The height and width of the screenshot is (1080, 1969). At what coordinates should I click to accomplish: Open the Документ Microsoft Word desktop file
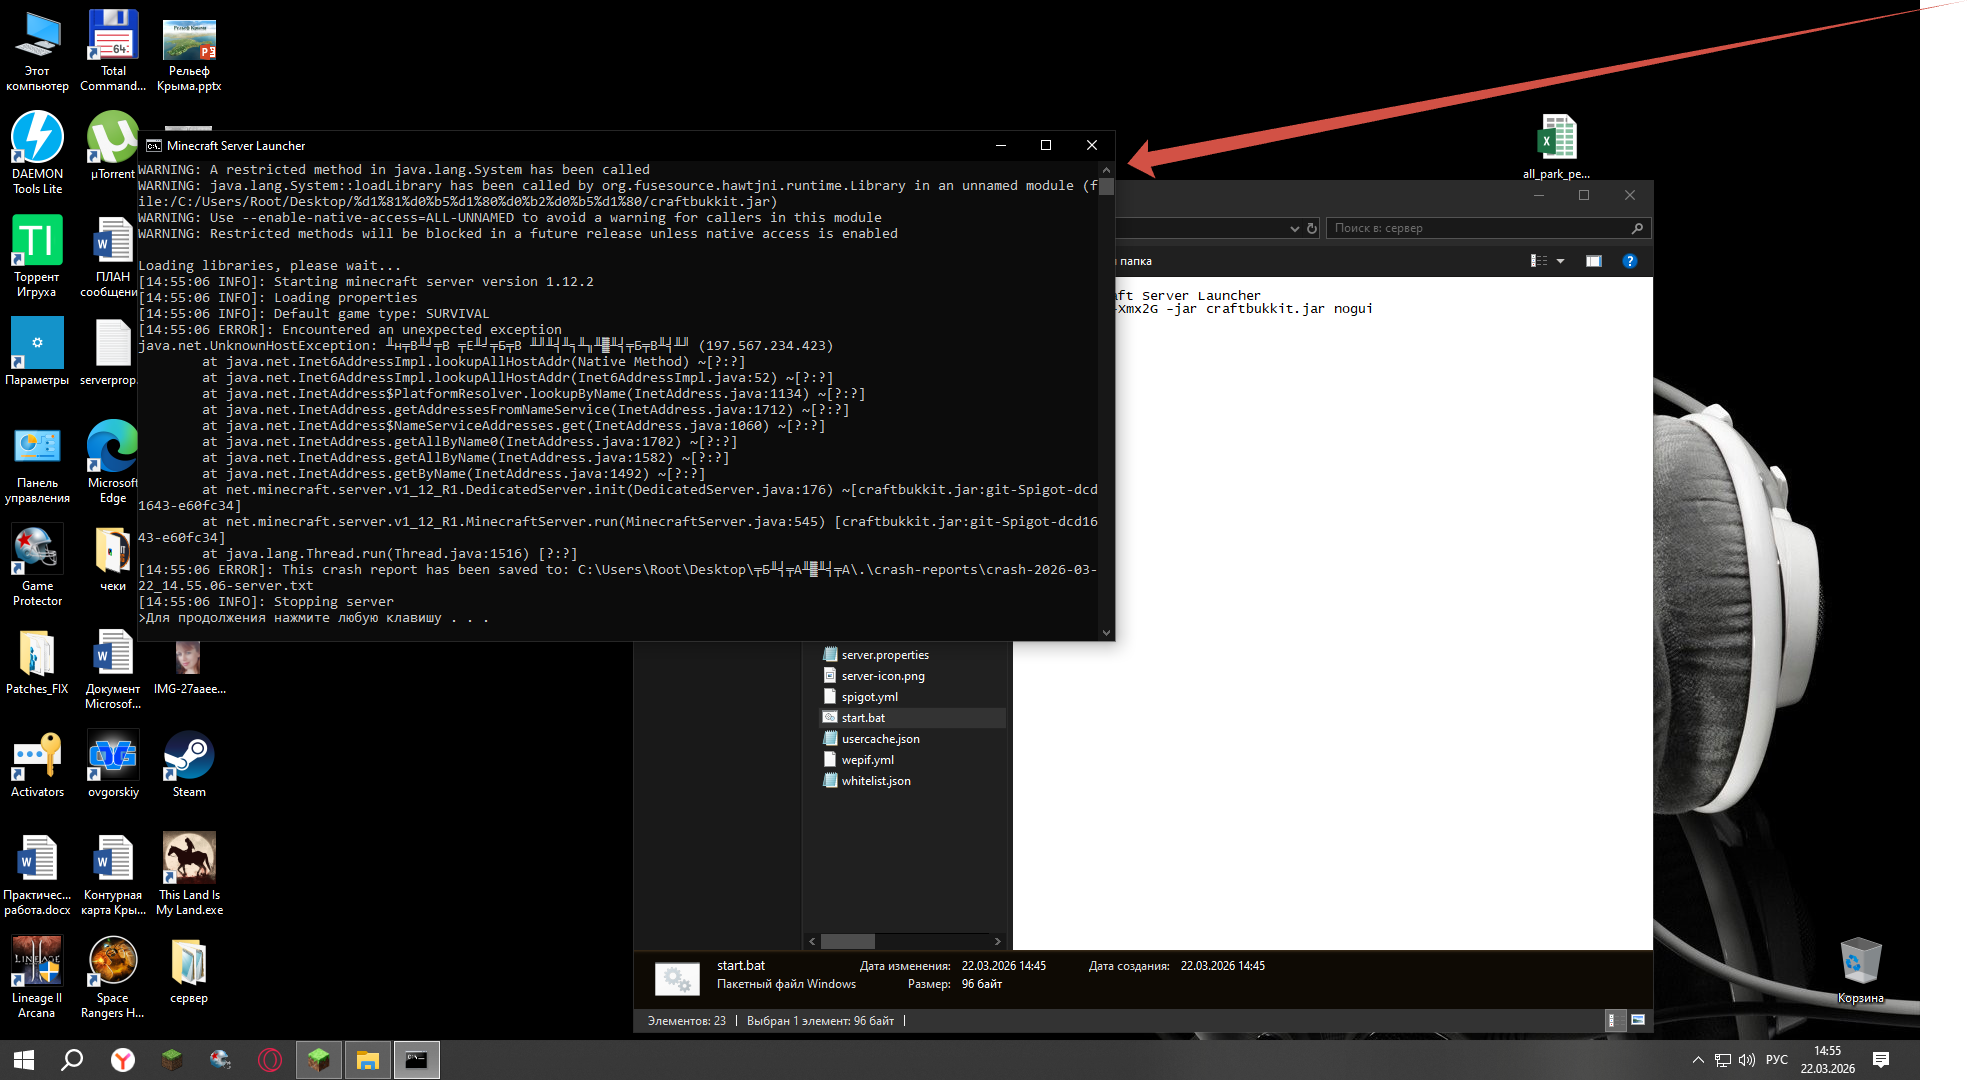pos(113,668)
